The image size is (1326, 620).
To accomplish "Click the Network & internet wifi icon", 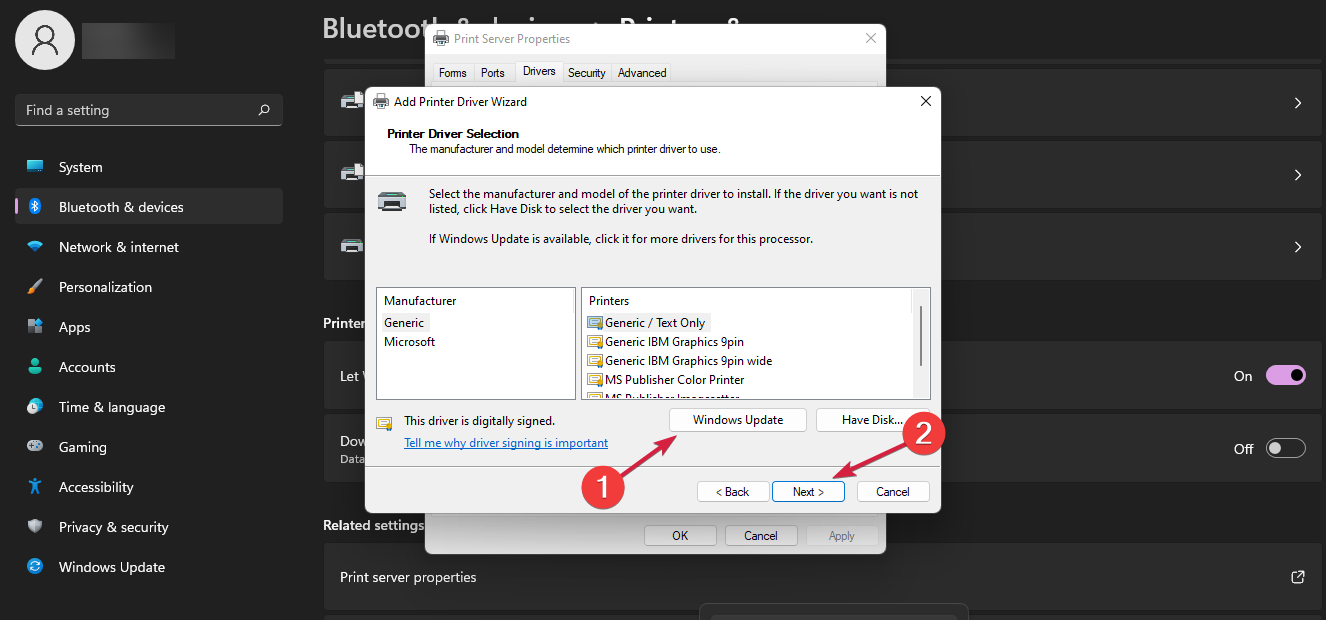I will 35,247.
